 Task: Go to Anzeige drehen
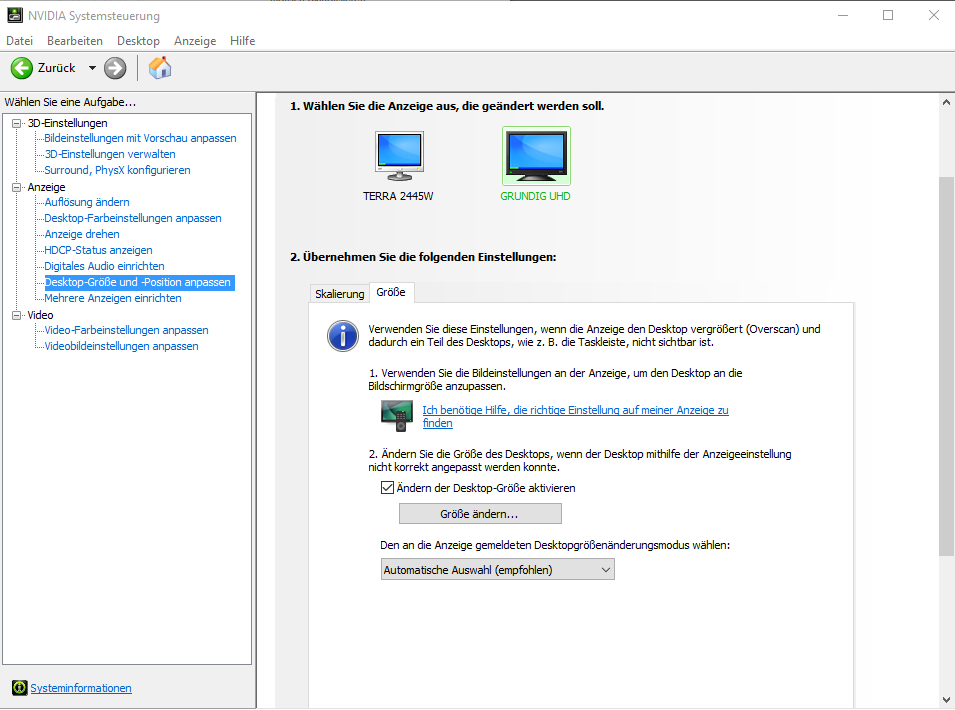click(82, 234)
